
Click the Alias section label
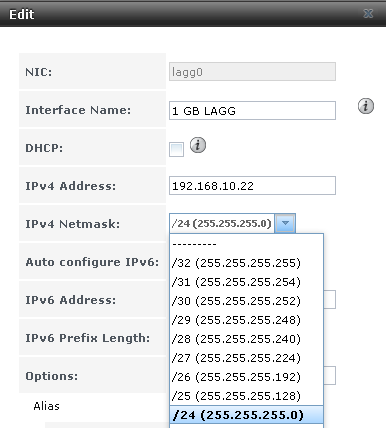46,406
